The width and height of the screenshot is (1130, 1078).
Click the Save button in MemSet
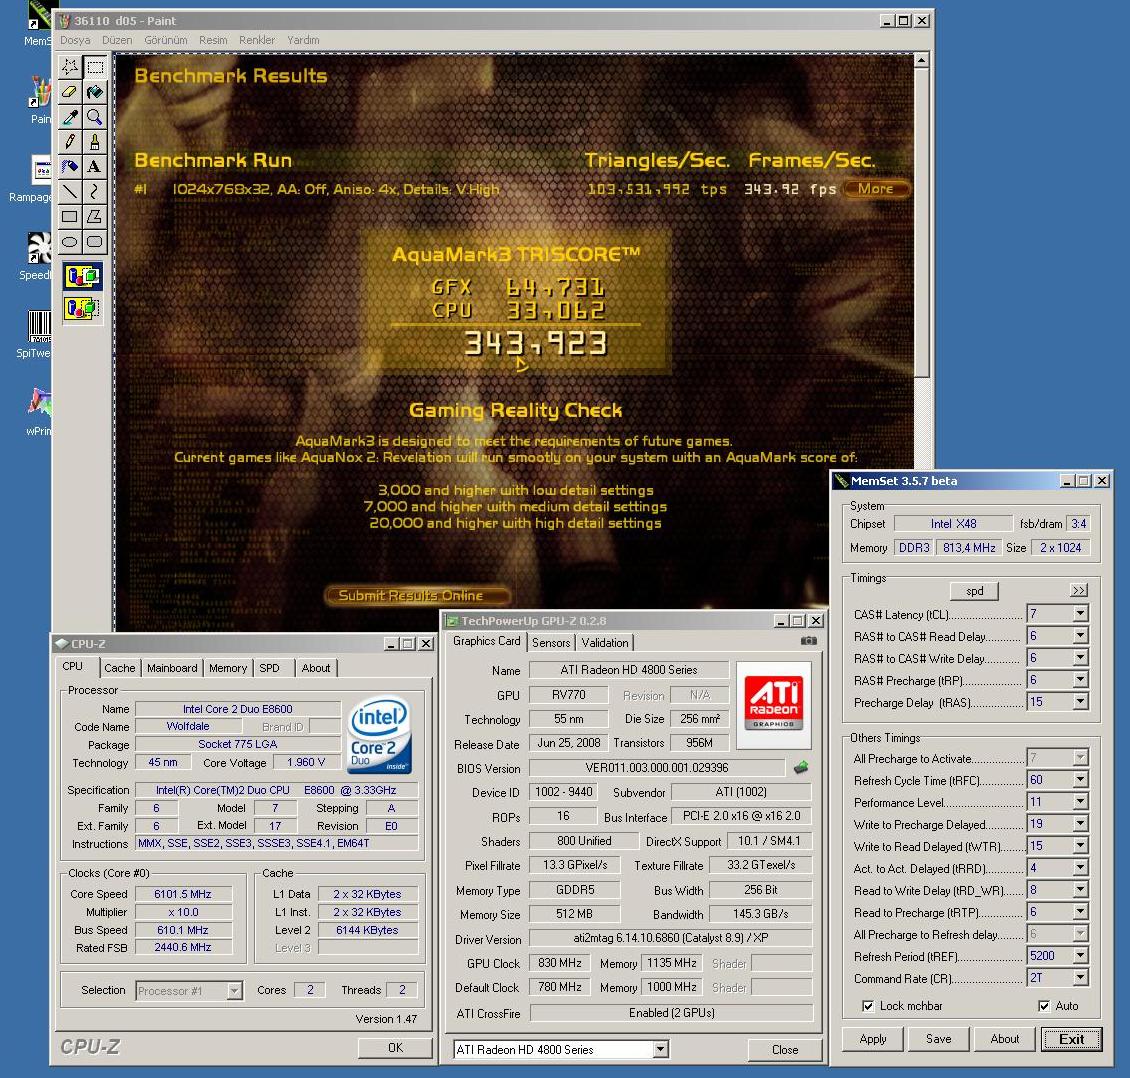938,1039
